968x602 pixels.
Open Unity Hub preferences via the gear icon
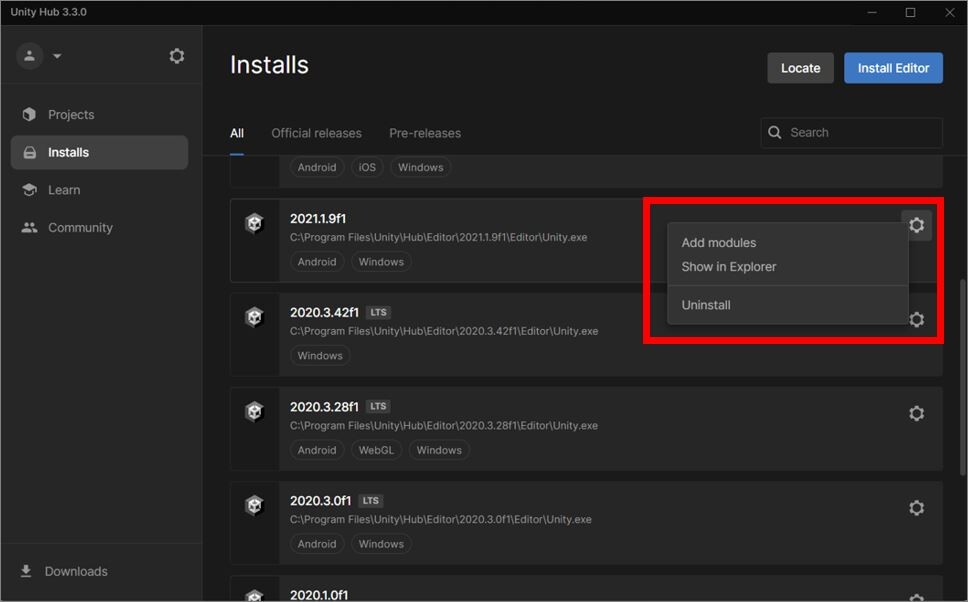pyautogui.click(x=176, y=55)
